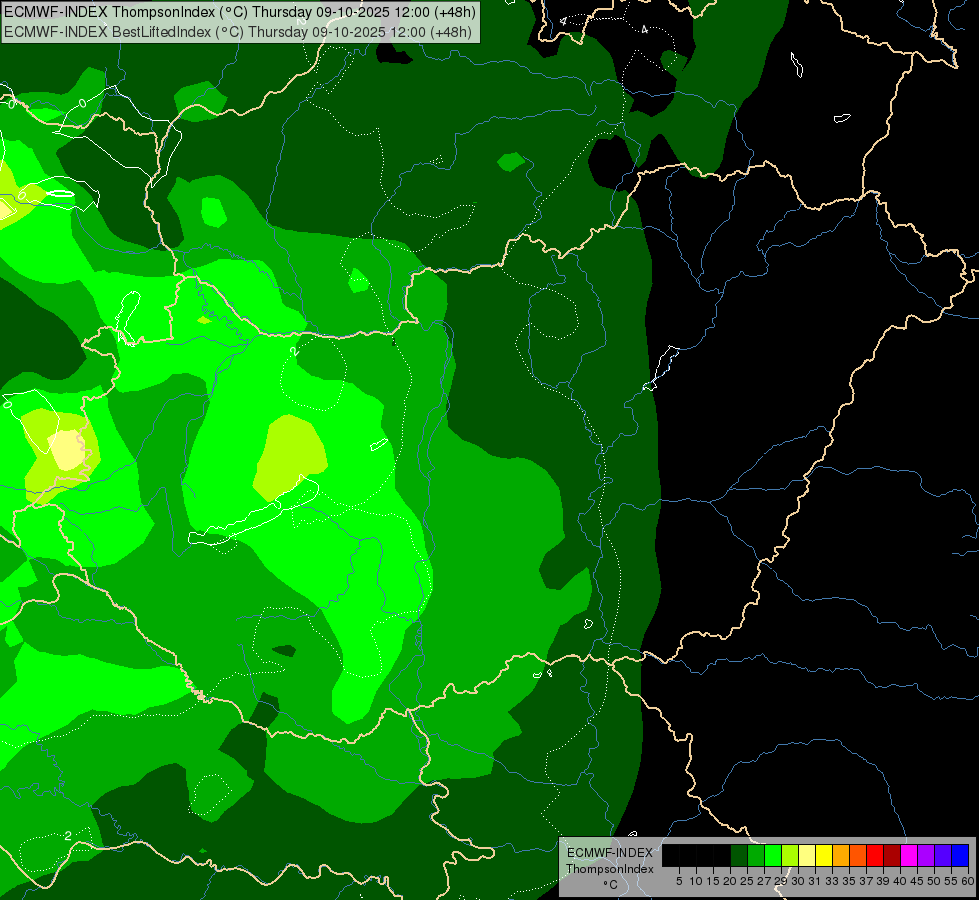This screenshot has width=979, height=900.
Task: Click the °C unit label in legend
Action: click(x=609, y=885)
